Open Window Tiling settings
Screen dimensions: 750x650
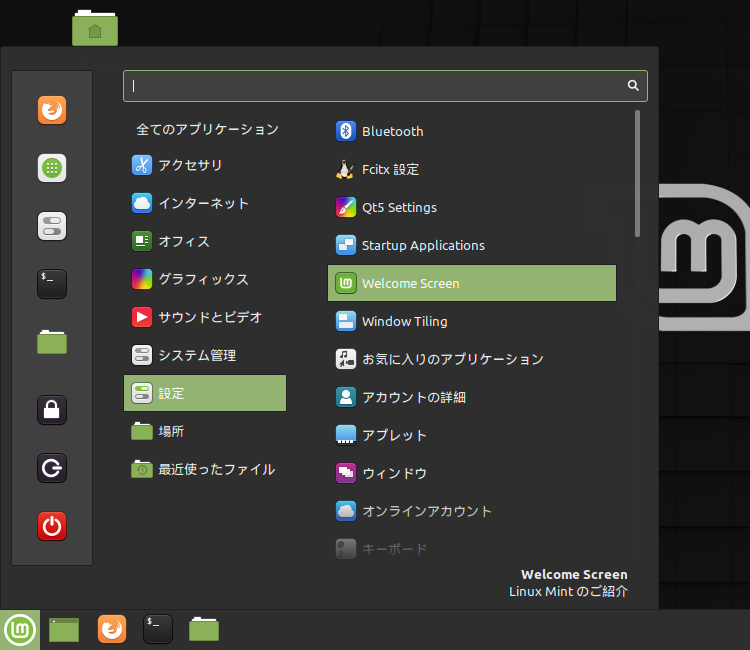pyautogui.click(x=472, y=321)
